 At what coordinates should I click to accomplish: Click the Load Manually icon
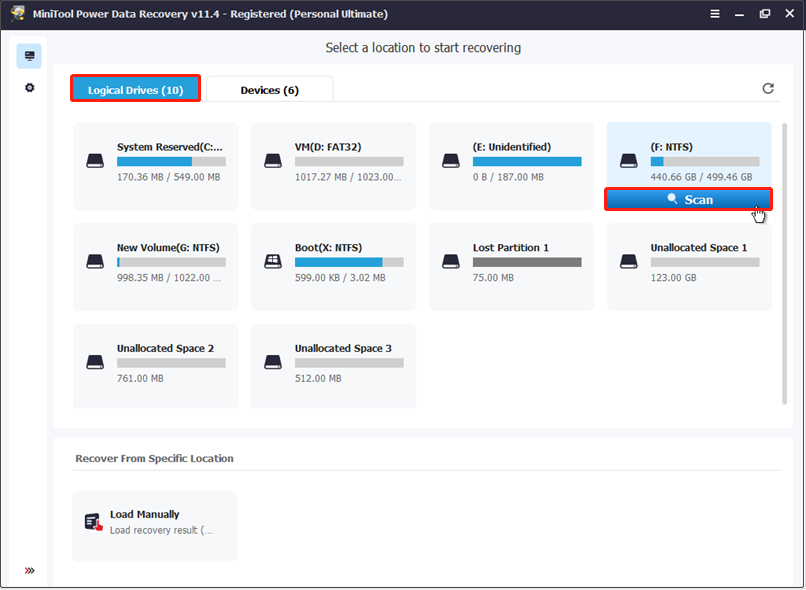click(94, 522)
